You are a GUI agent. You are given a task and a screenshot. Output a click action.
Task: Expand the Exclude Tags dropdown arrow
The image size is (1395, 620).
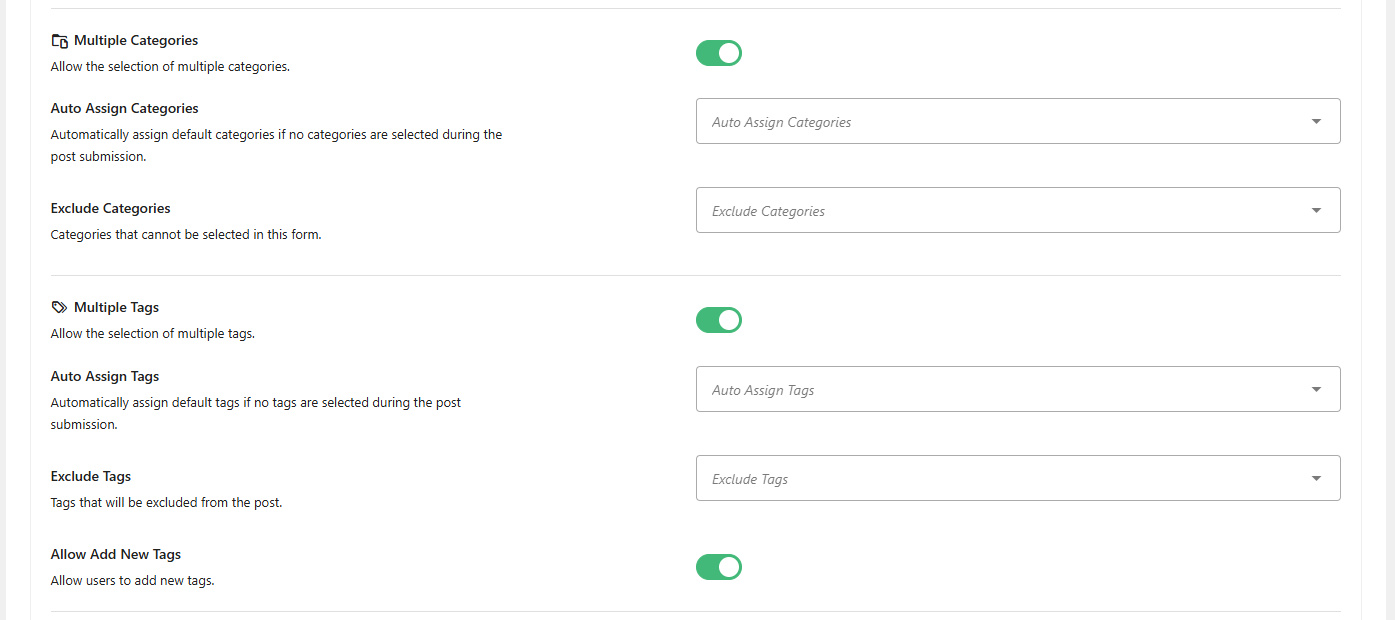(1316, 479)
